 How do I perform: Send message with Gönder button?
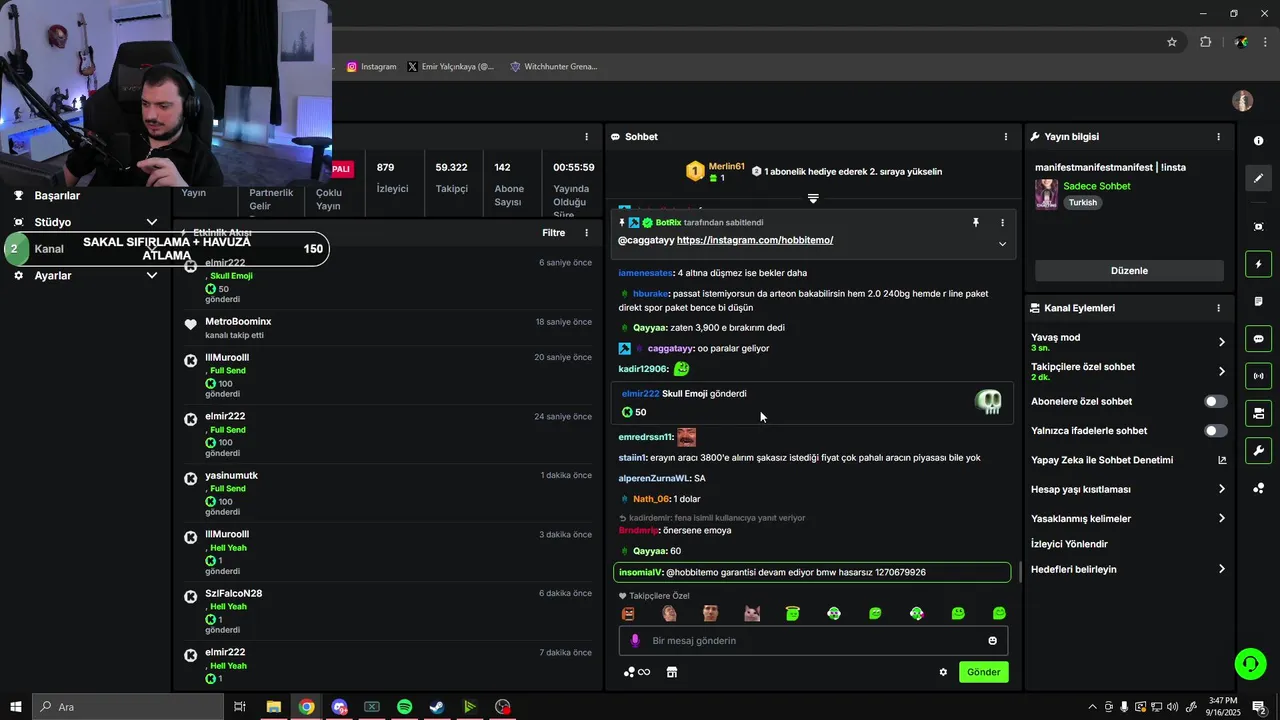(983, 672)
